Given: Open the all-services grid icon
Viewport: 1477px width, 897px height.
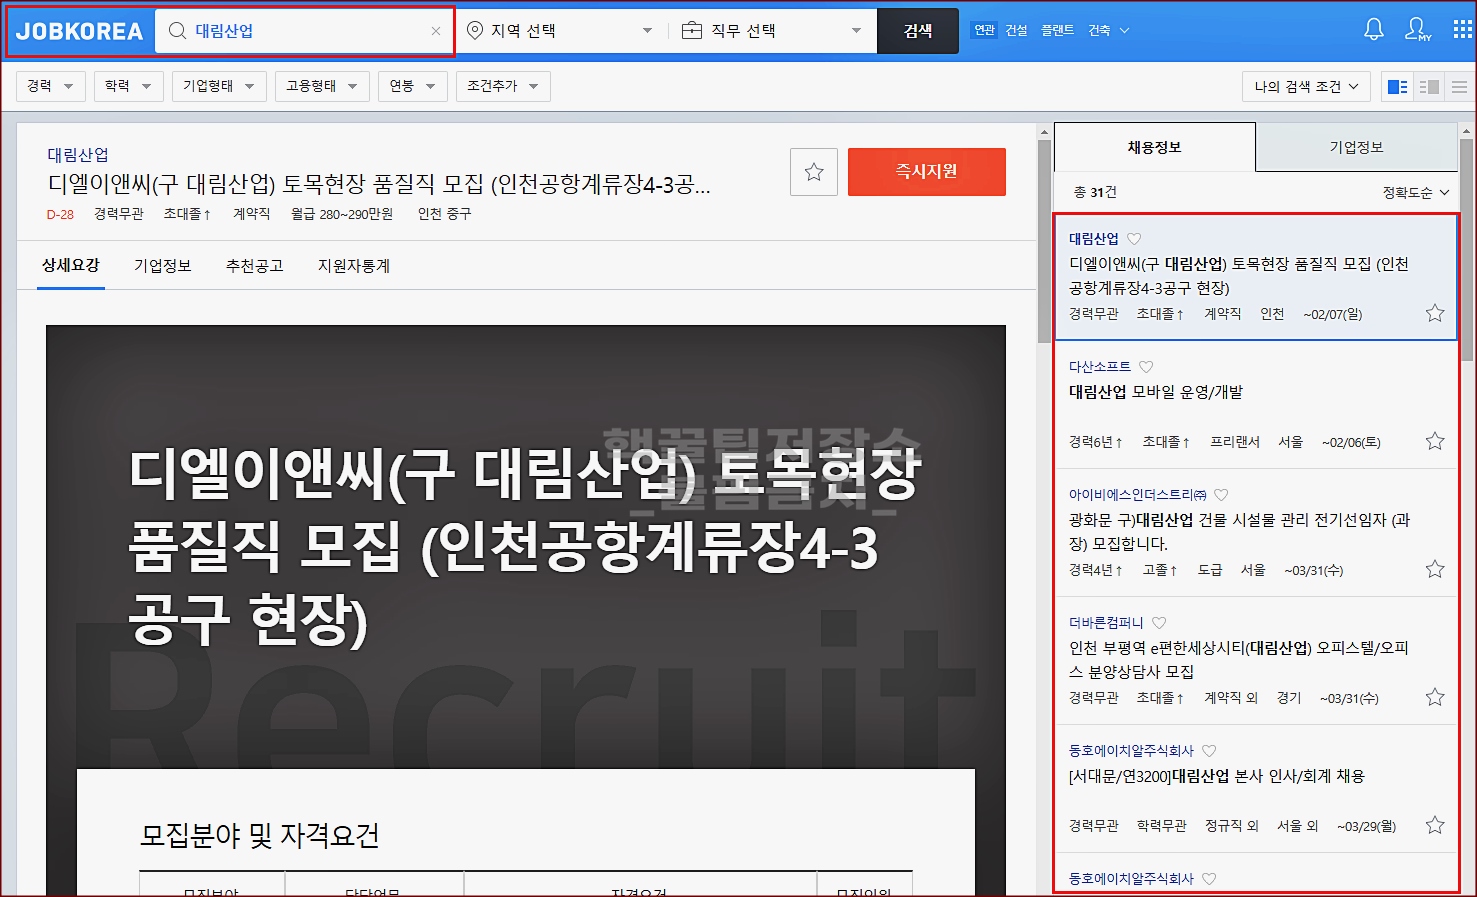Looking at the screenshot, I should [1462, 30].
